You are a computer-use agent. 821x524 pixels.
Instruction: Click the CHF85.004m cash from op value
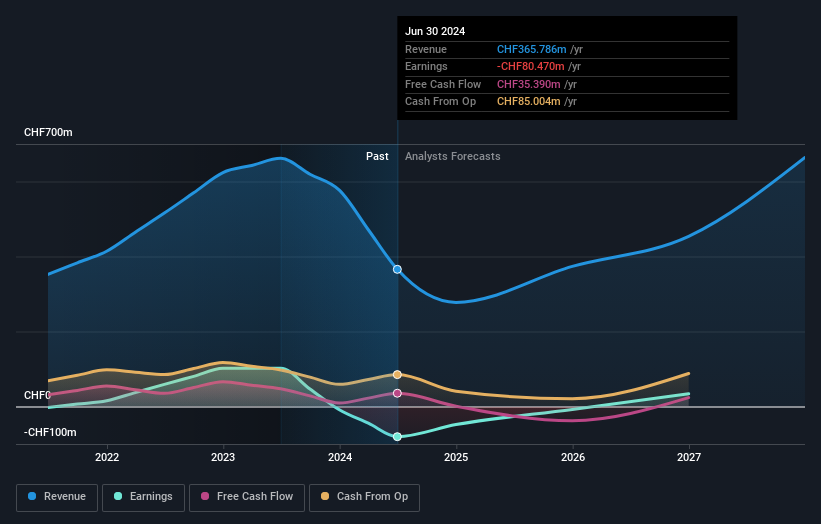point(528,102)
